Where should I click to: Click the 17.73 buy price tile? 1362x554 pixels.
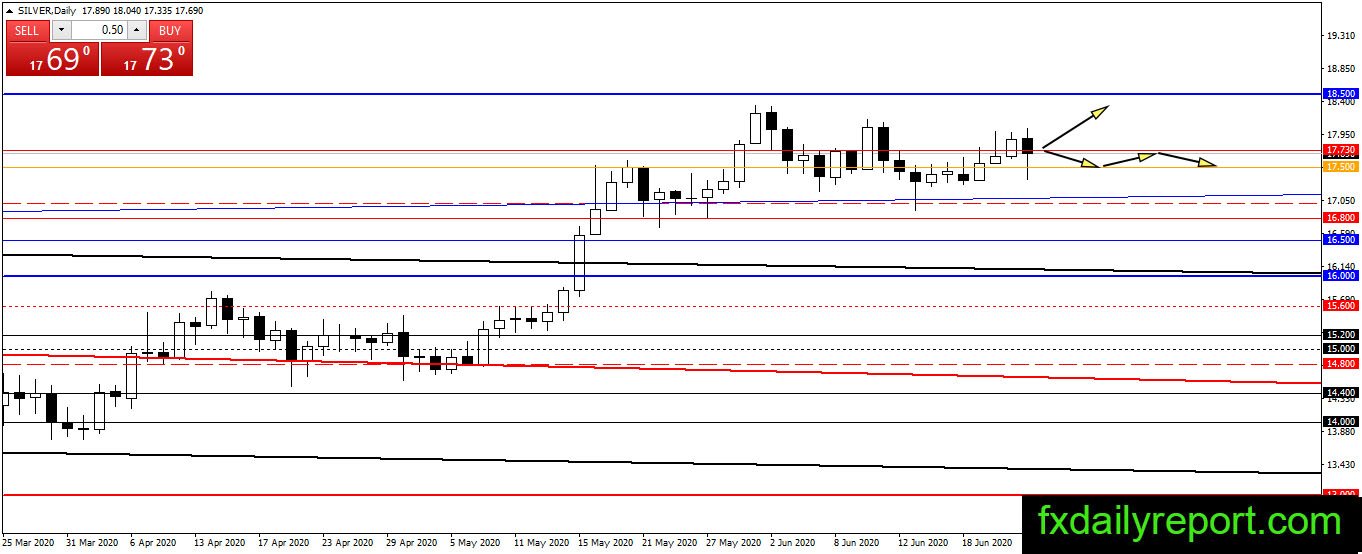pos(147,59)
